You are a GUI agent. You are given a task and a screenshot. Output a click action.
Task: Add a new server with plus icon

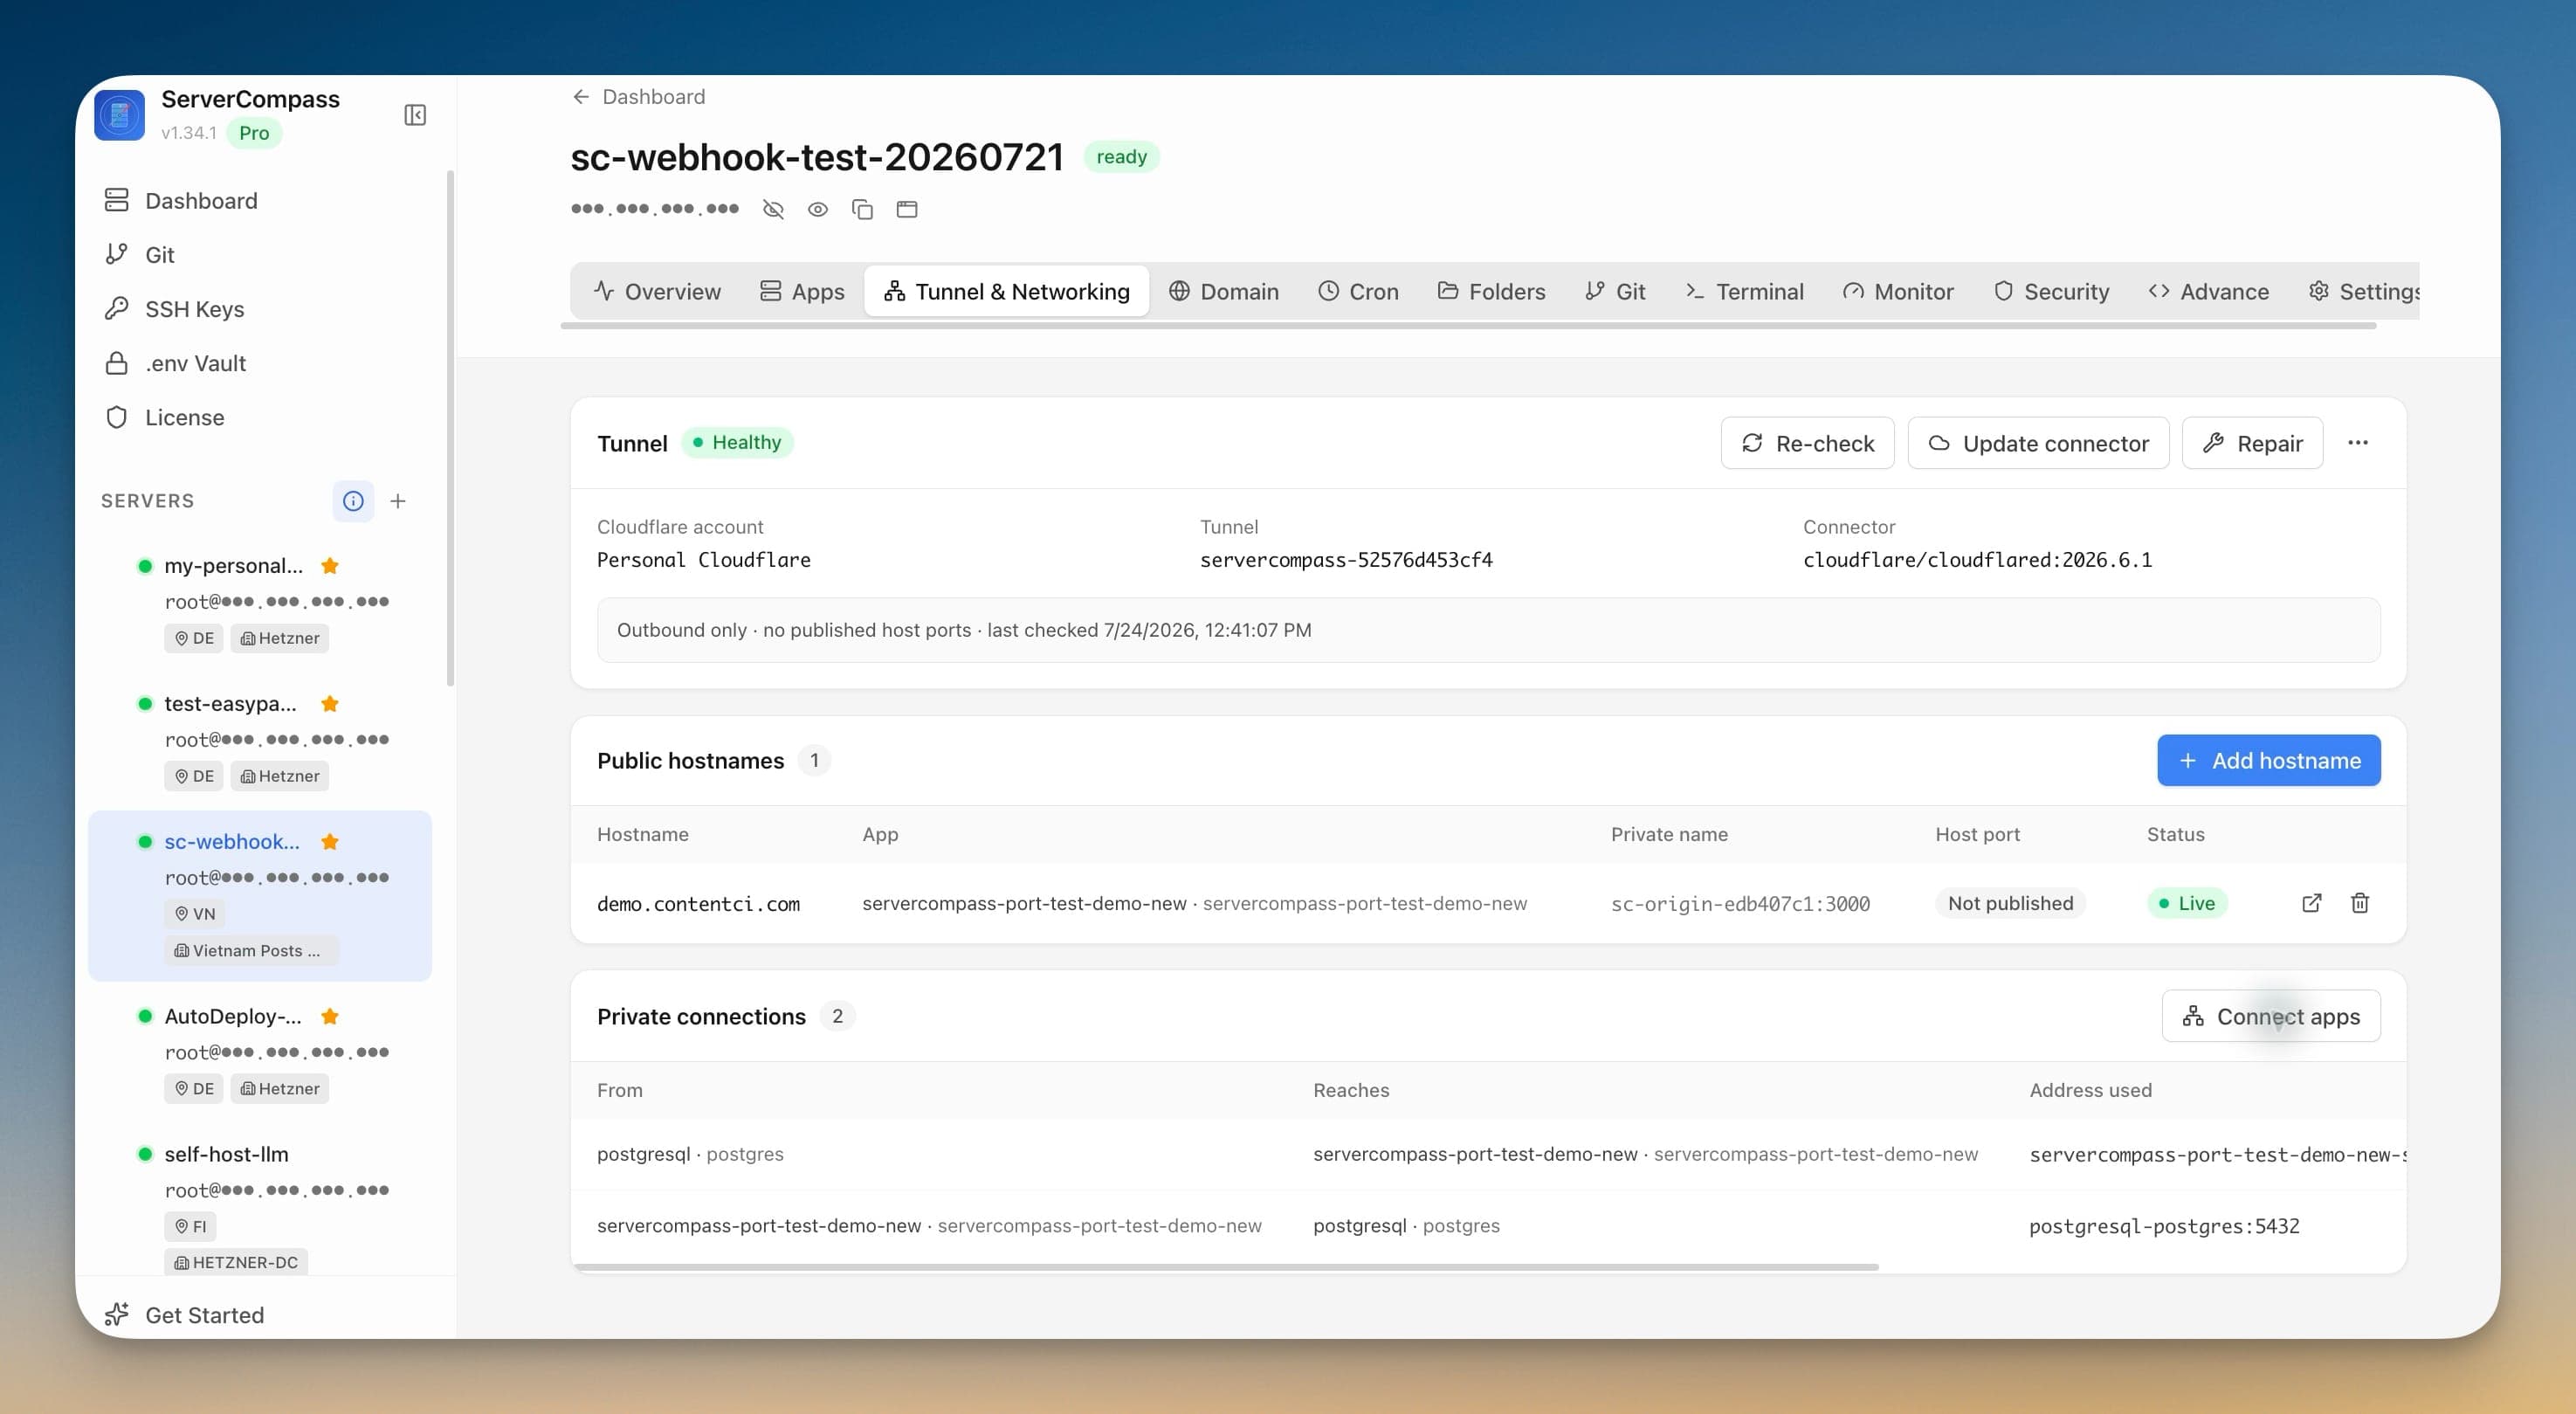pyautogui.click(x=398, y=501)
